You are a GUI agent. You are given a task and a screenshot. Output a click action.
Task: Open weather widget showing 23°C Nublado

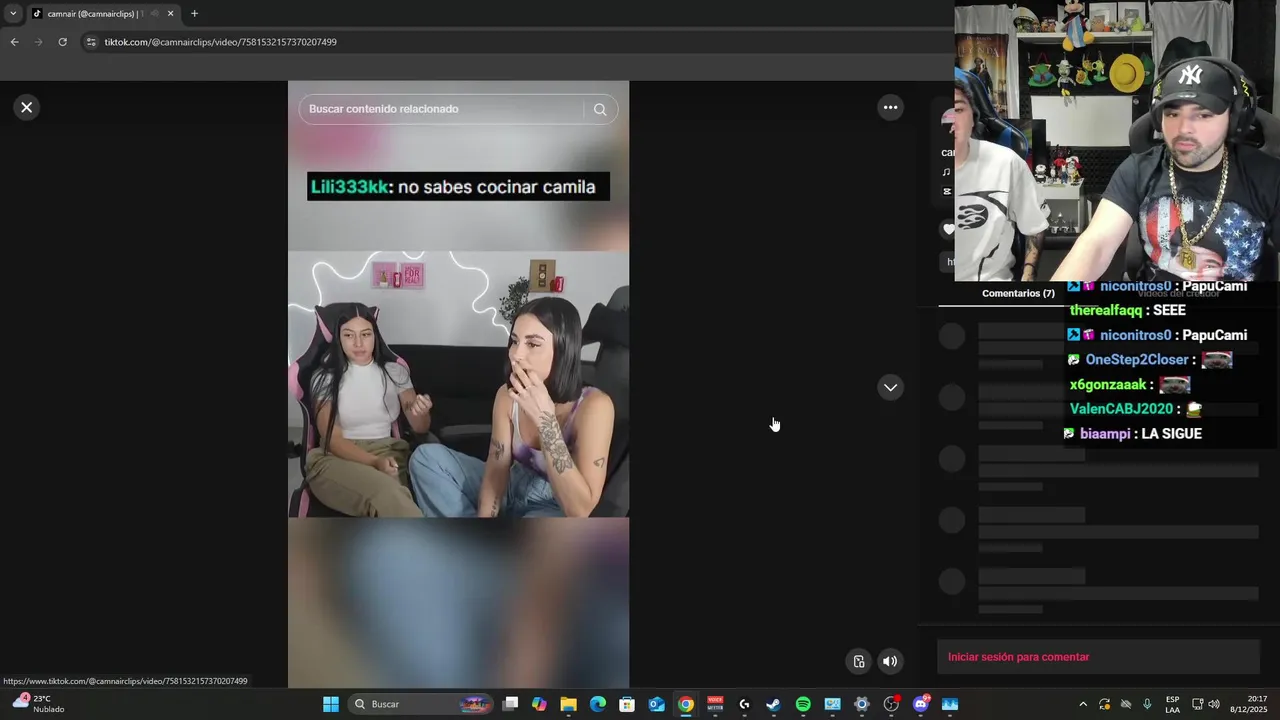pyautogui.click(x=40, y=704)
